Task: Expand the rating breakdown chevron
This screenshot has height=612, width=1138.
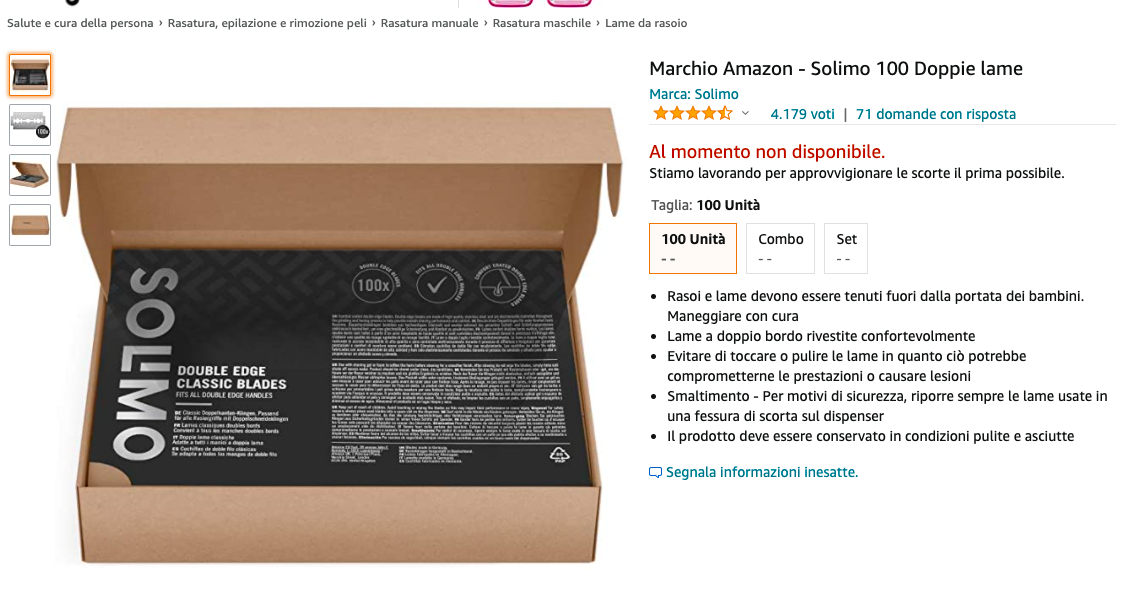Action: coord(745,113)
